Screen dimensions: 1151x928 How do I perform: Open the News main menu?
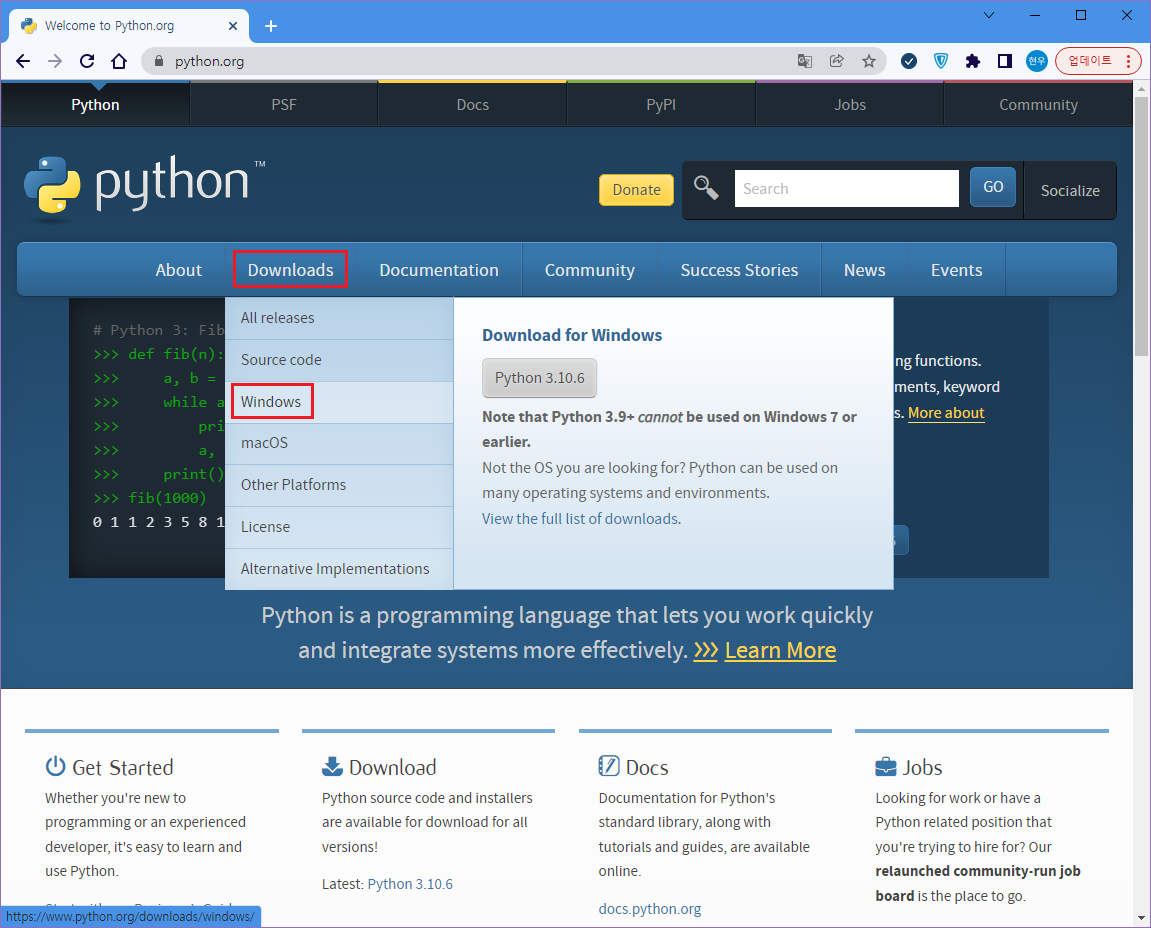coord(865,269)
